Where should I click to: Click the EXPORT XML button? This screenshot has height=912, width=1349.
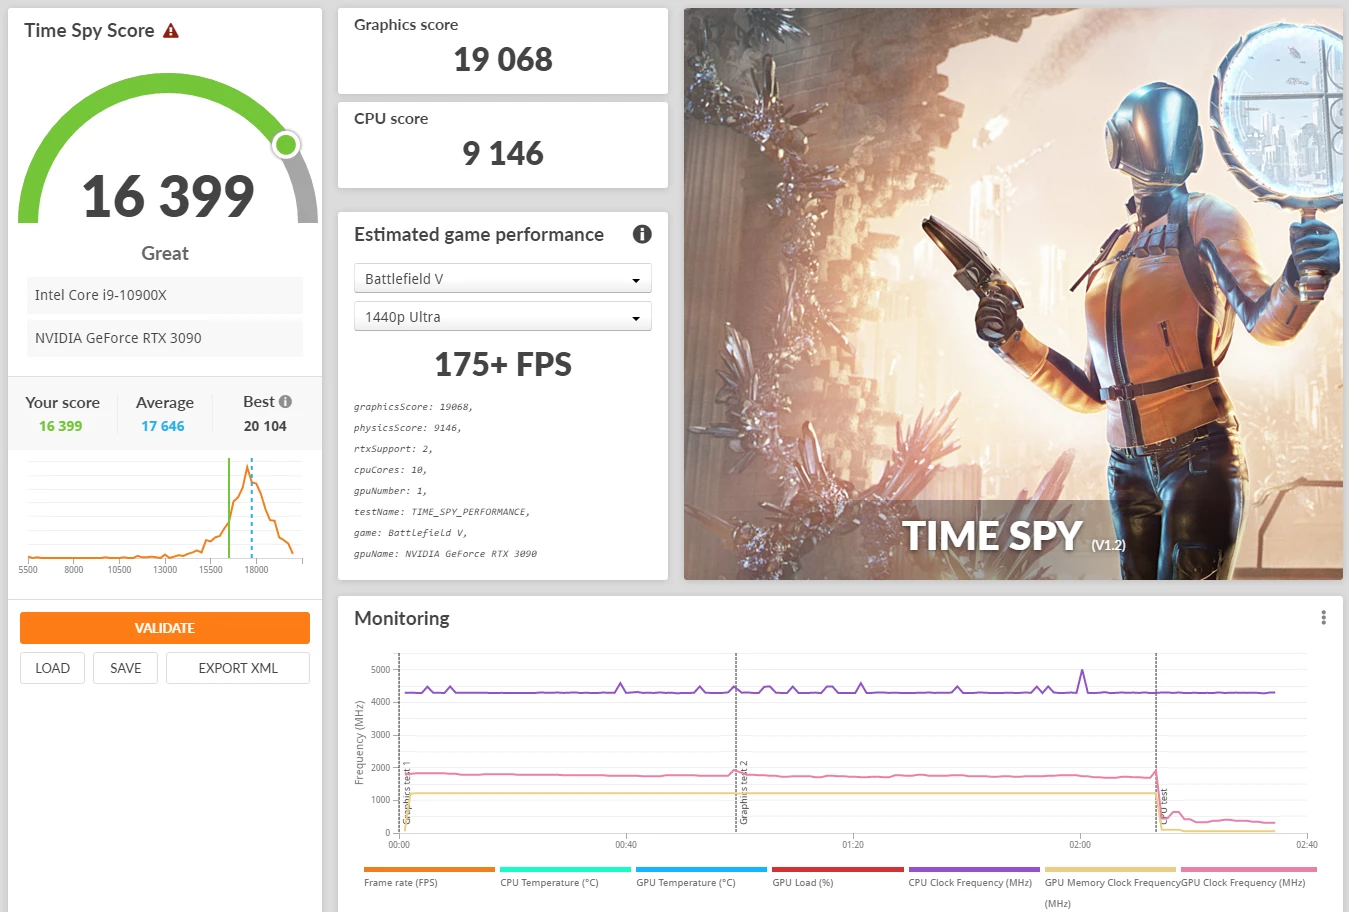pos(238,668)
